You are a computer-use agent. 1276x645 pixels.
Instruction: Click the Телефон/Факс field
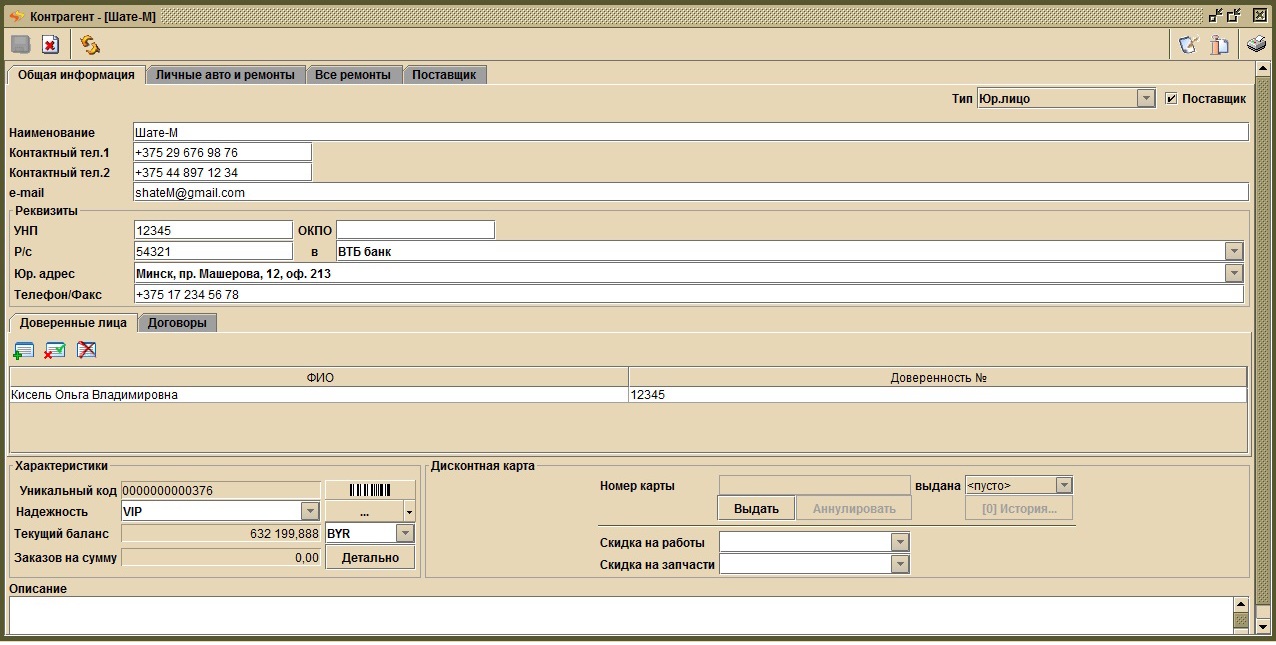coord(688,294)
